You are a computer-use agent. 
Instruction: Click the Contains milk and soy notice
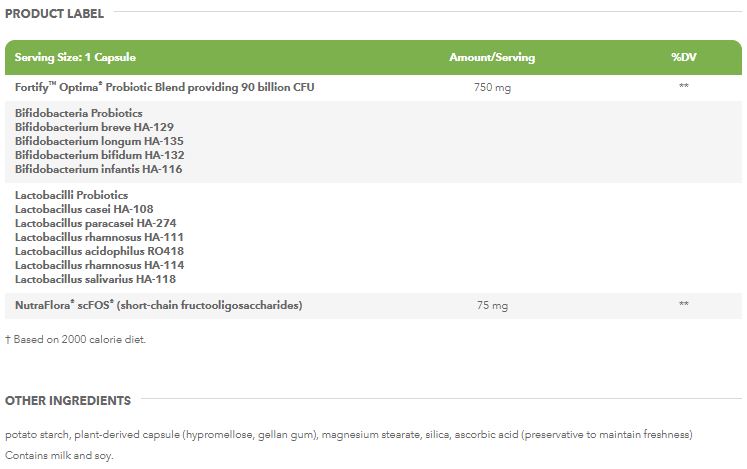(60, 455)
